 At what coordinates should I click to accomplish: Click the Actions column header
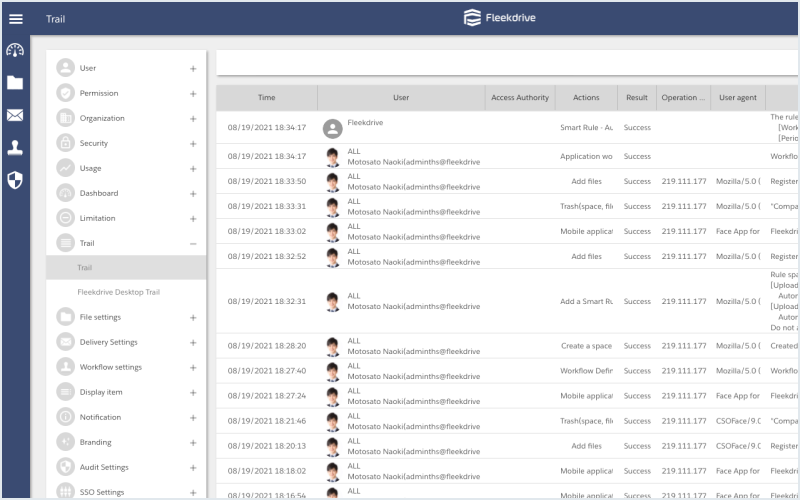tap(586, 97)
